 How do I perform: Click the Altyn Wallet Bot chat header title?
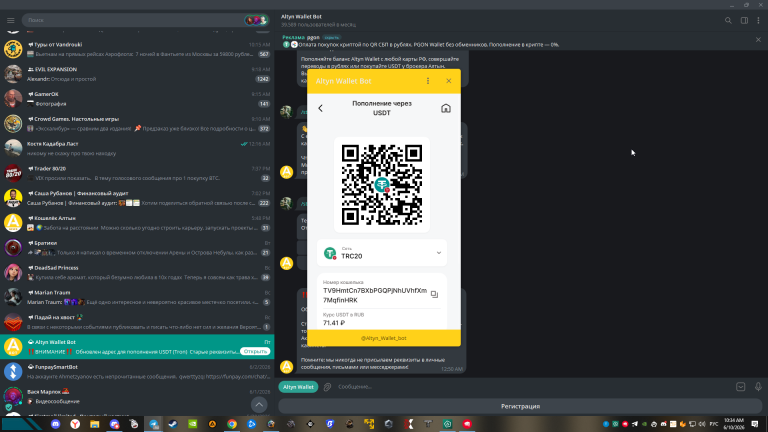(x=301, y=17)
